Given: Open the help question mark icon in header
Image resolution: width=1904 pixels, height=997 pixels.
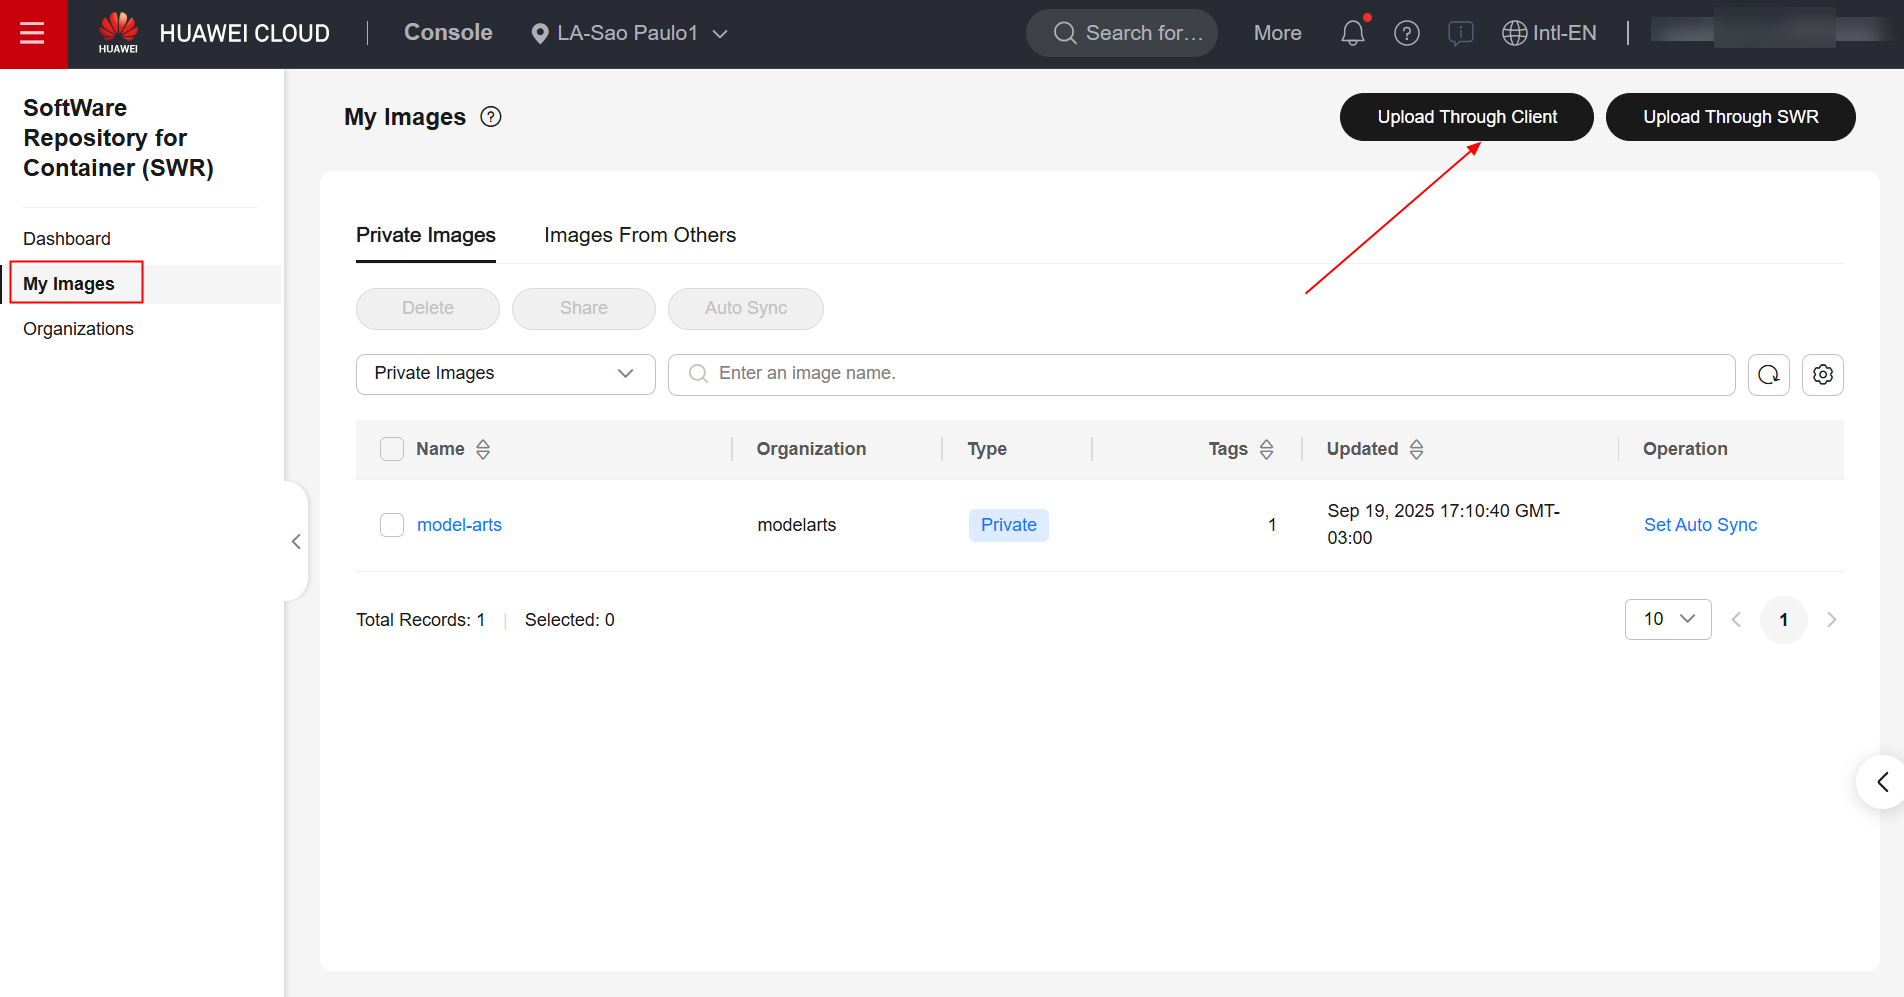Looking at the screenshot, I should (1406, 34).
